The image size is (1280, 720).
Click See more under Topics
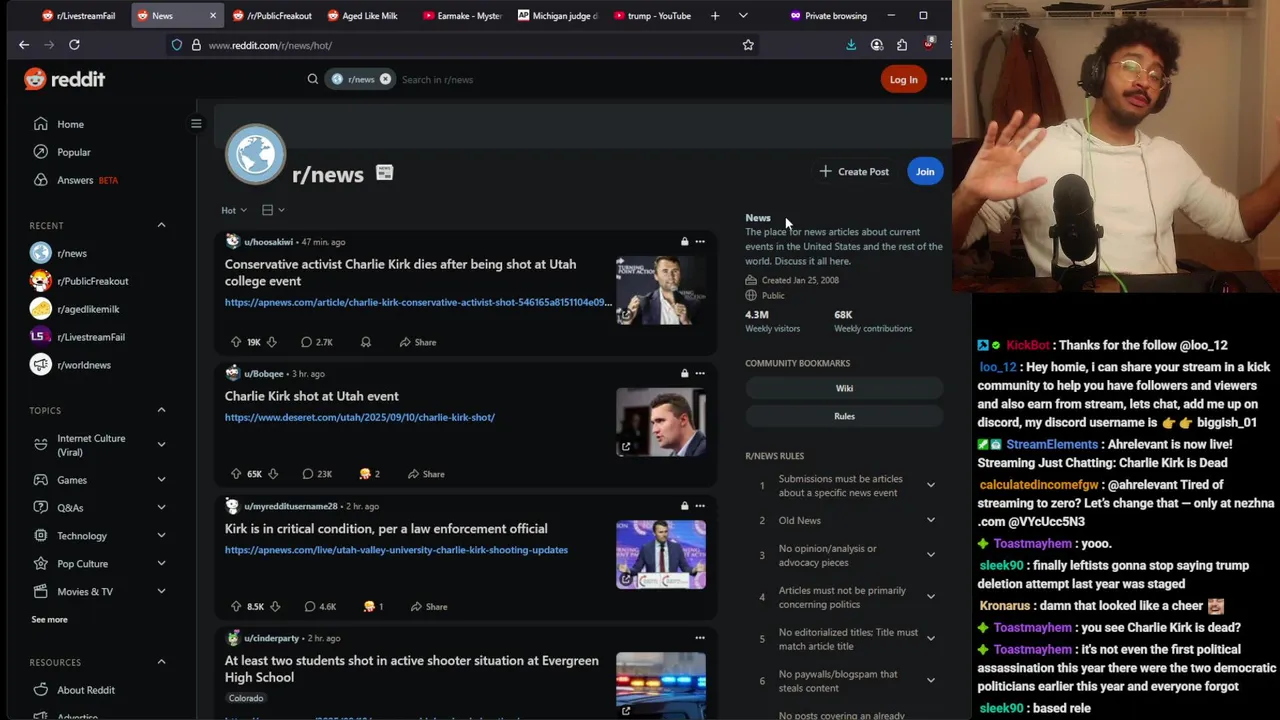(x=49, y=619)
